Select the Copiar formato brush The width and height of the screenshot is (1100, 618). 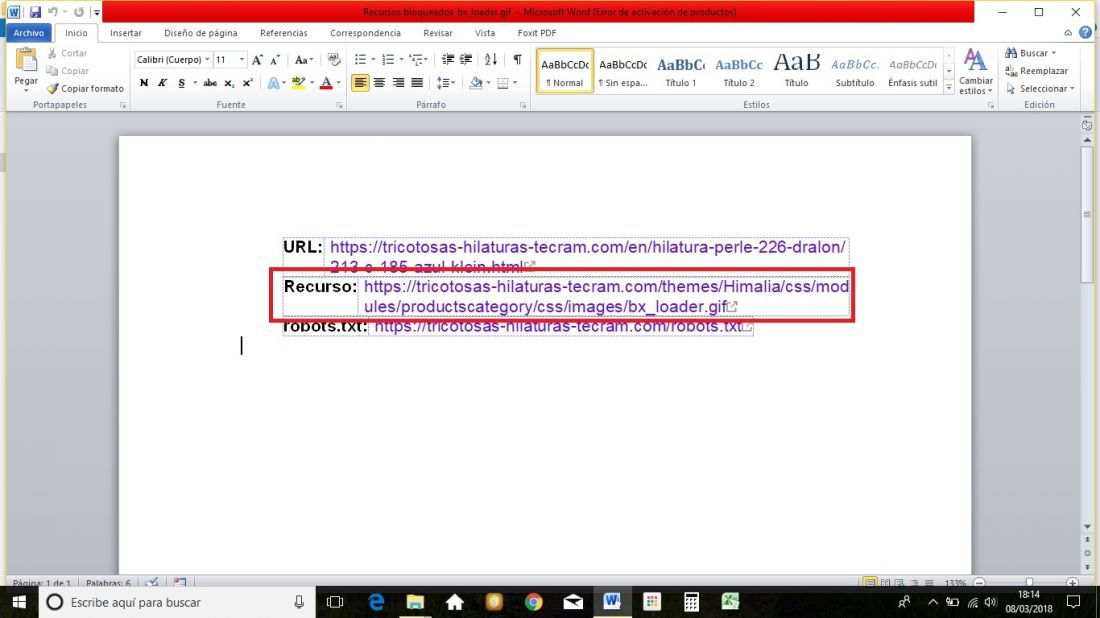pos(85,88)
